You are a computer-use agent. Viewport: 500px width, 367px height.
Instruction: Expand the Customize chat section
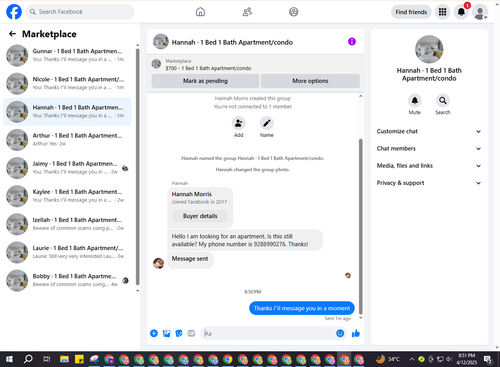click(x=429, y=131)
